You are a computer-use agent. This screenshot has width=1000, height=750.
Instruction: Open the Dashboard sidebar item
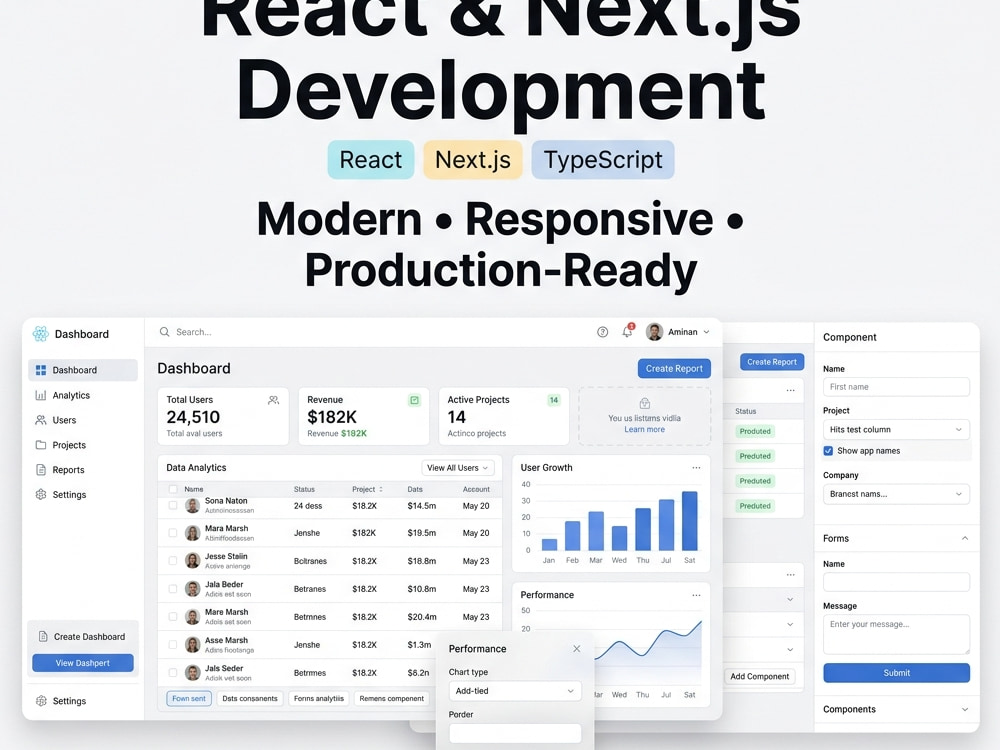tap(83, 370)
